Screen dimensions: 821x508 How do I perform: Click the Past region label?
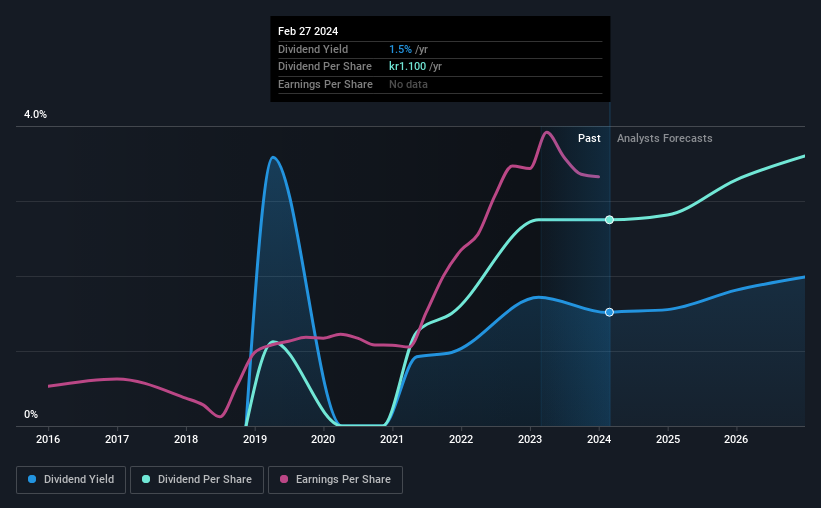tap(589, 138)
